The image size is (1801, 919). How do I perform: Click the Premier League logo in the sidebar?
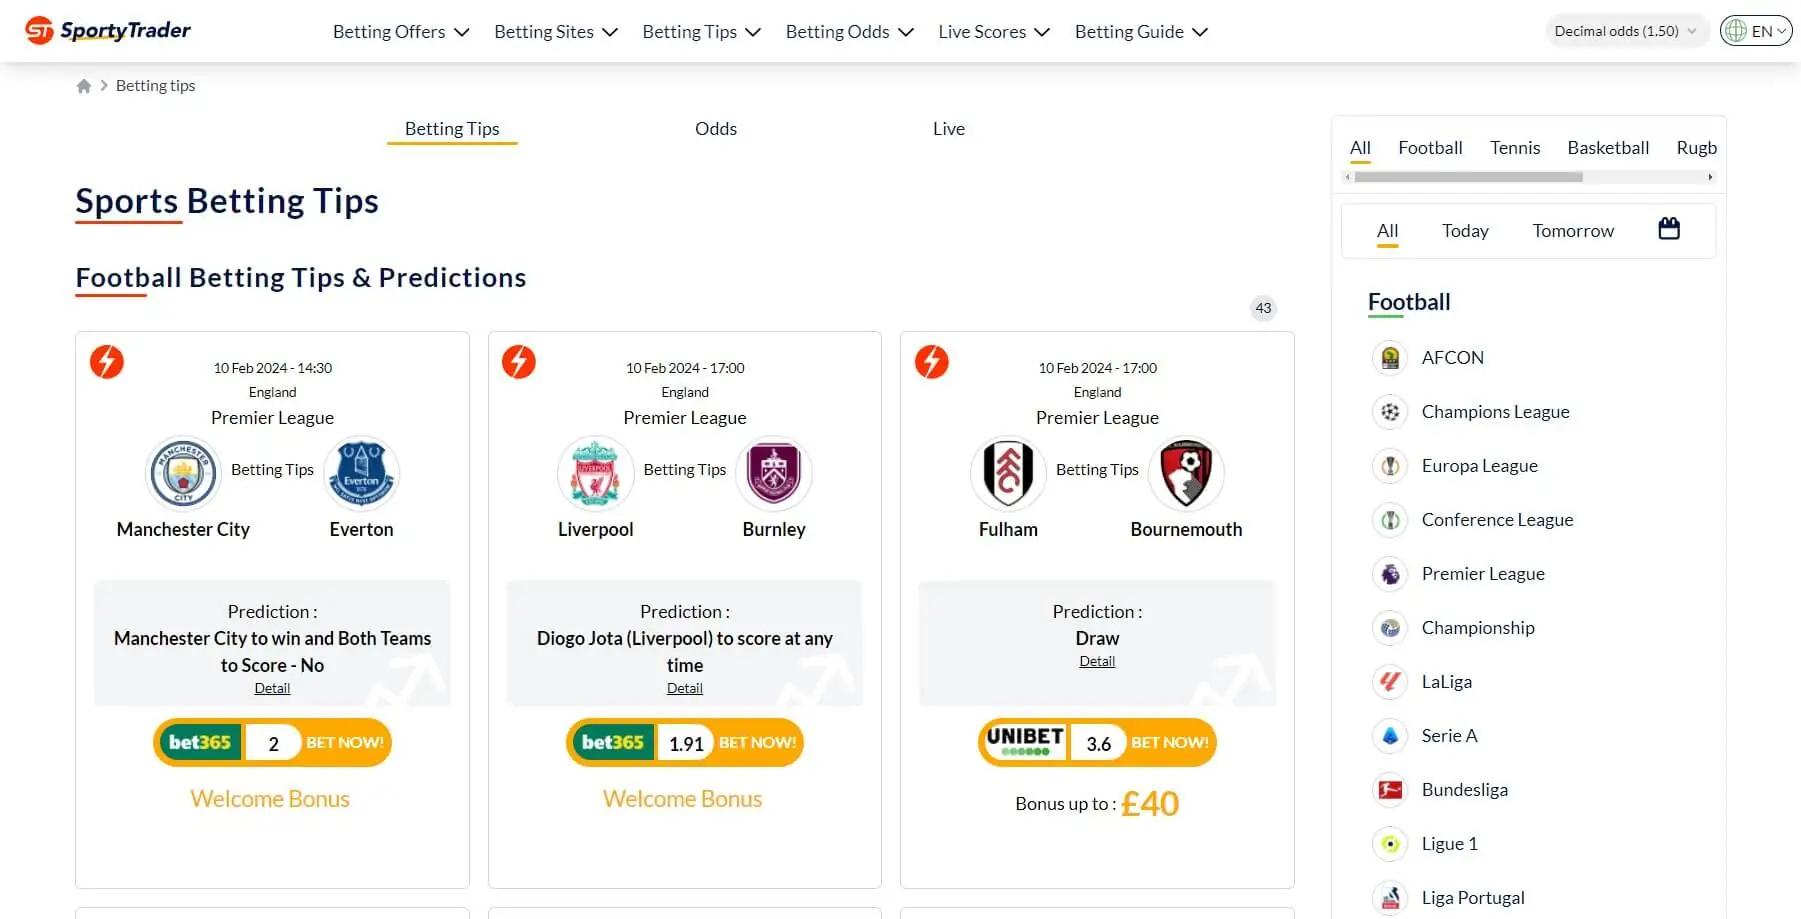1389,573
